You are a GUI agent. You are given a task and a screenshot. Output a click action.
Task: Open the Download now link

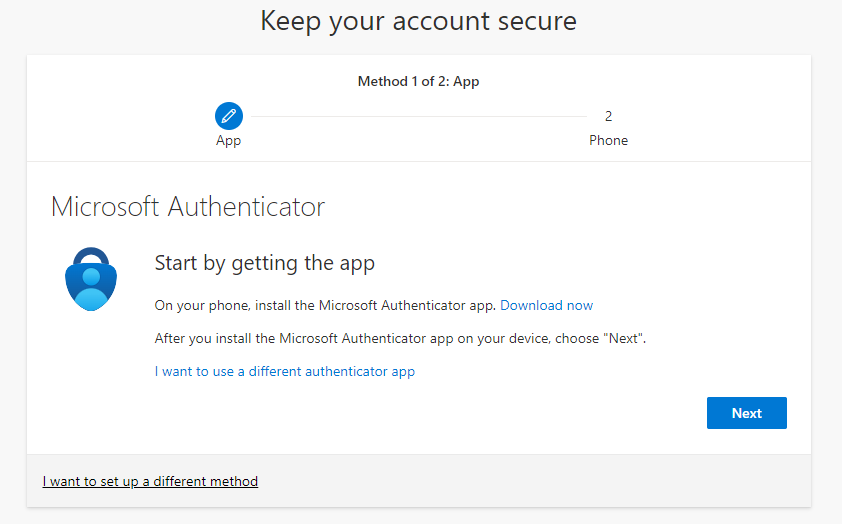pyautogui.click(x=546, y=305)
